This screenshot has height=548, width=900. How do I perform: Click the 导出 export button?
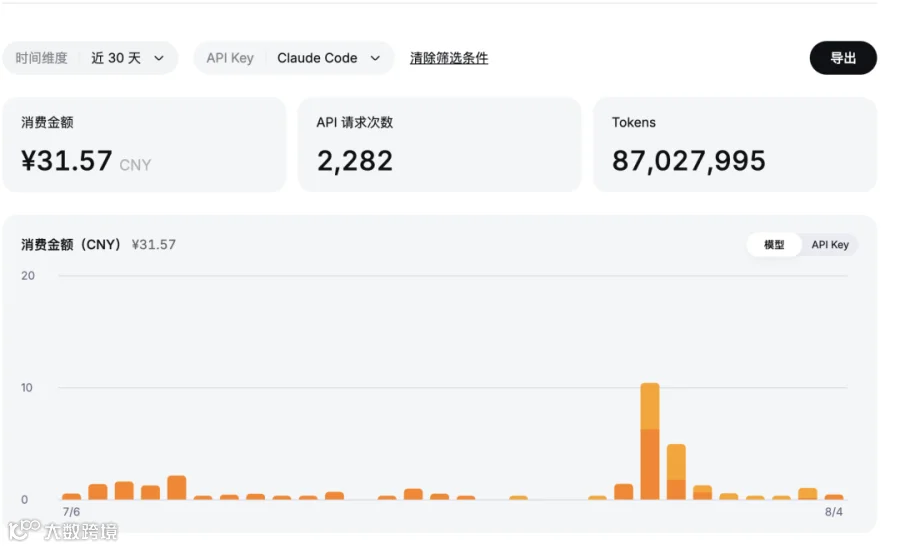click(x=843, y=58)
